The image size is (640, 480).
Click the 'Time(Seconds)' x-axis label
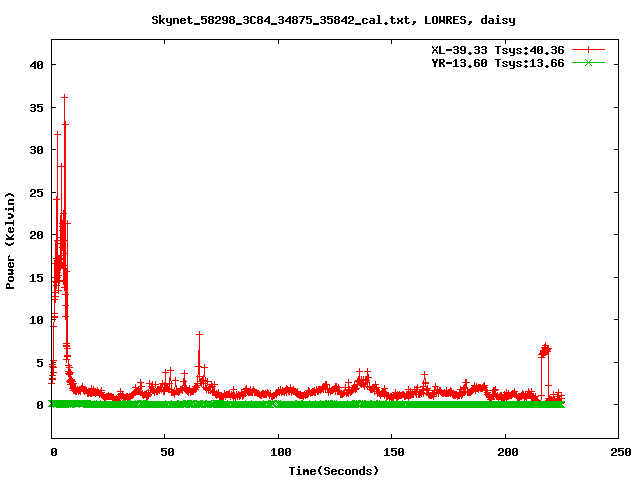[x=333, y=471]
